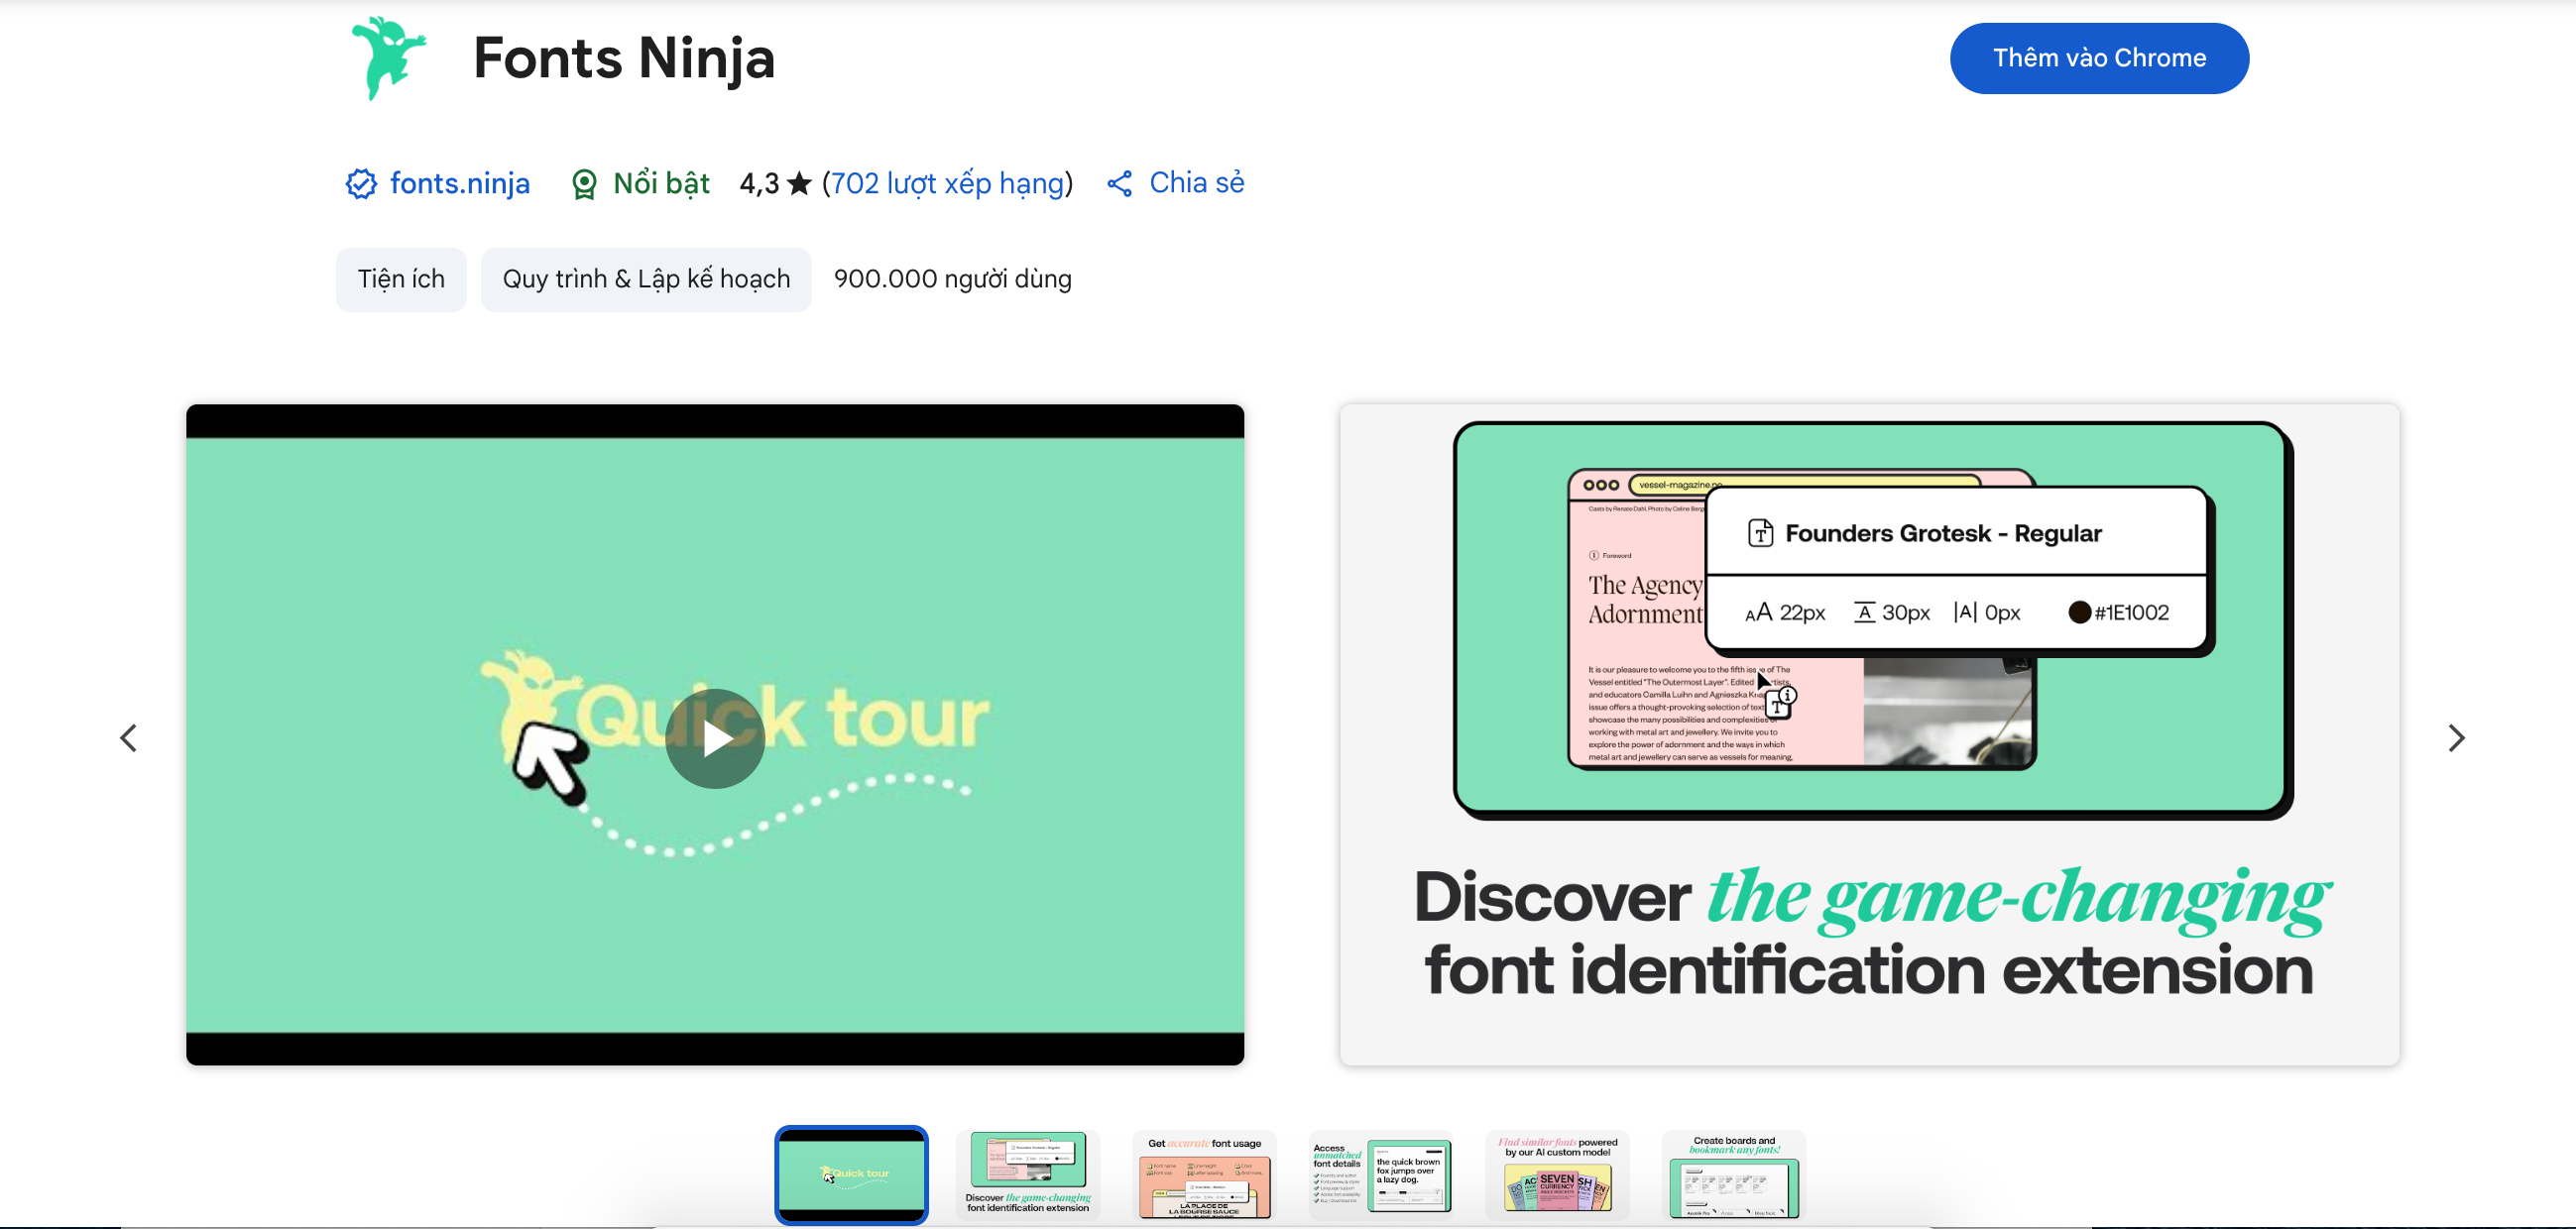Play the Quick tour video
The height and width of the screenshot is (1229, 2576).
coord(715,738)
